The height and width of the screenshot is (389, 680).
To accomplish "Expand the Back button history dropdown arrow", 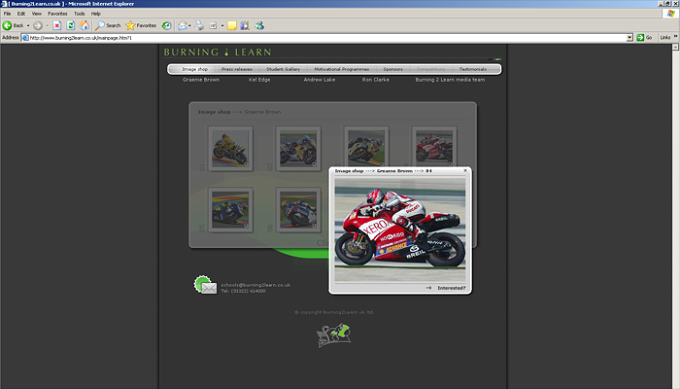I will coord(28,26).
